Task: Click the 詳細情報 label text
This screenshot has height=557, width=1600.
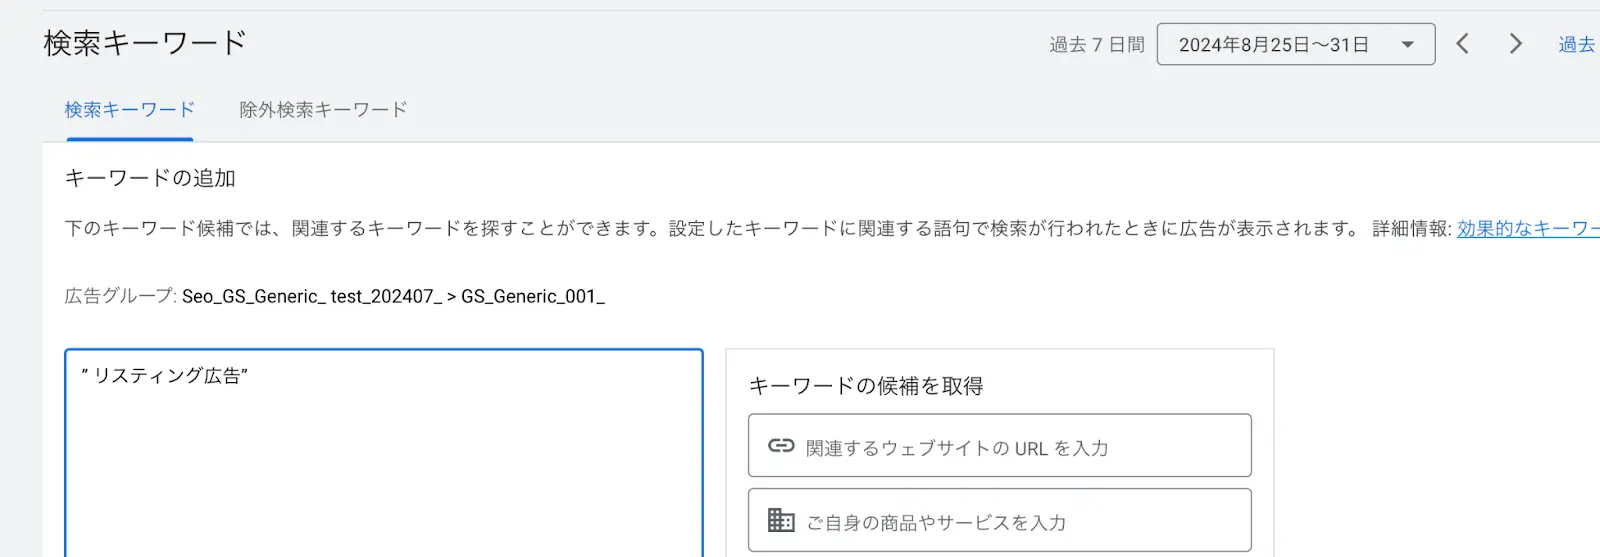Action: pos(1410,229)
